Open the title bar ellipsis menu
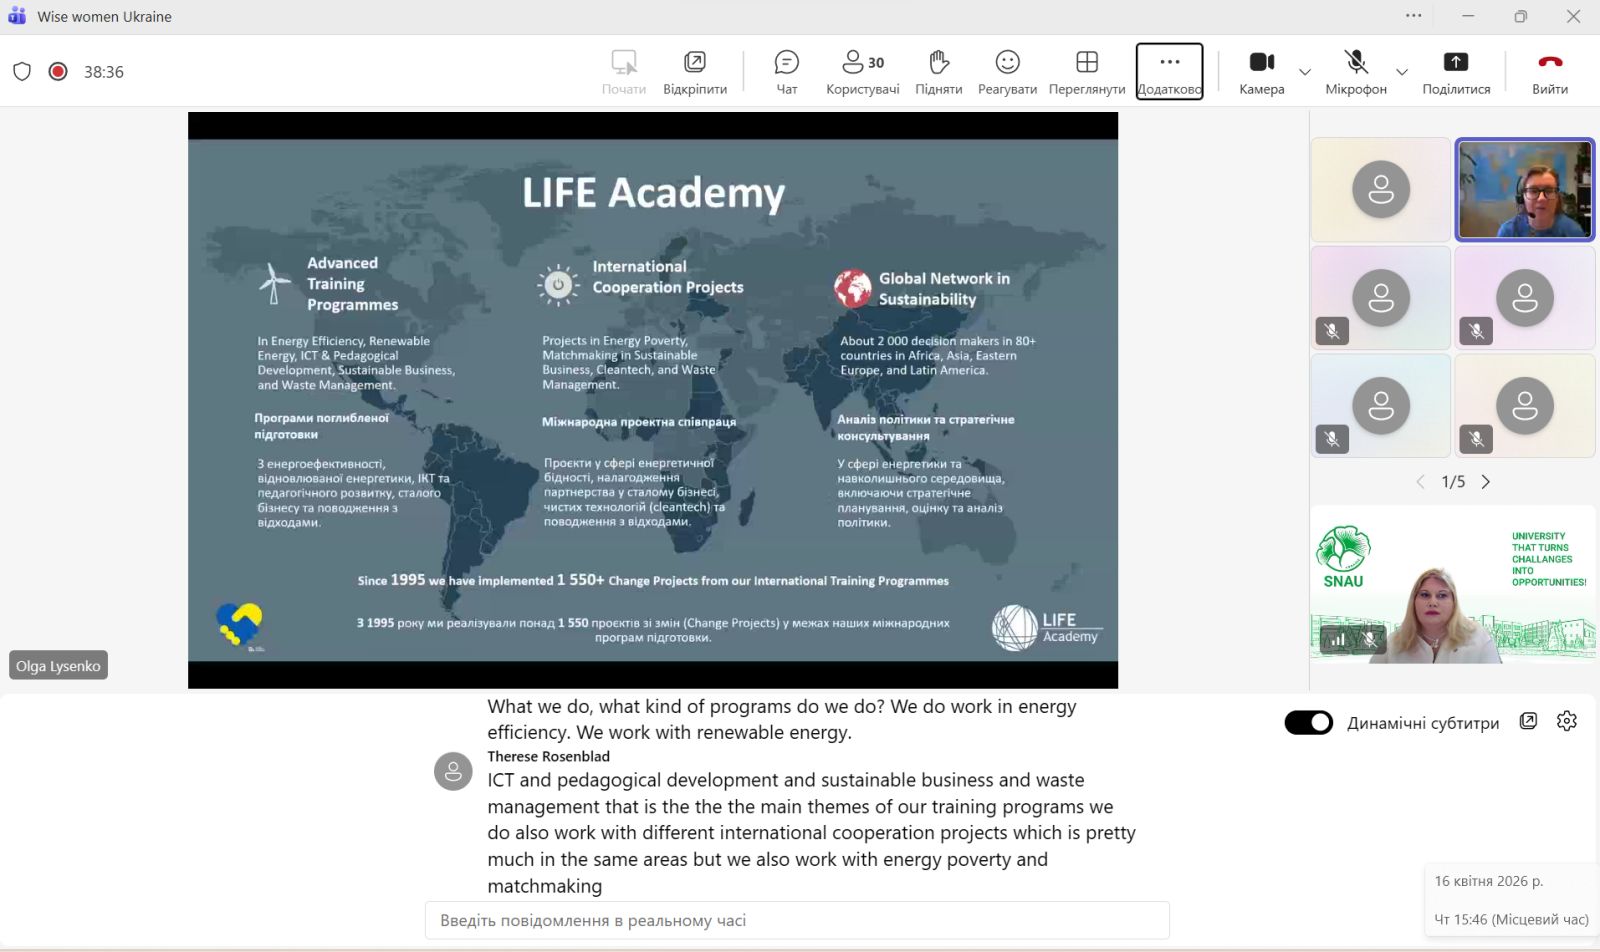 coord(1413,16)
